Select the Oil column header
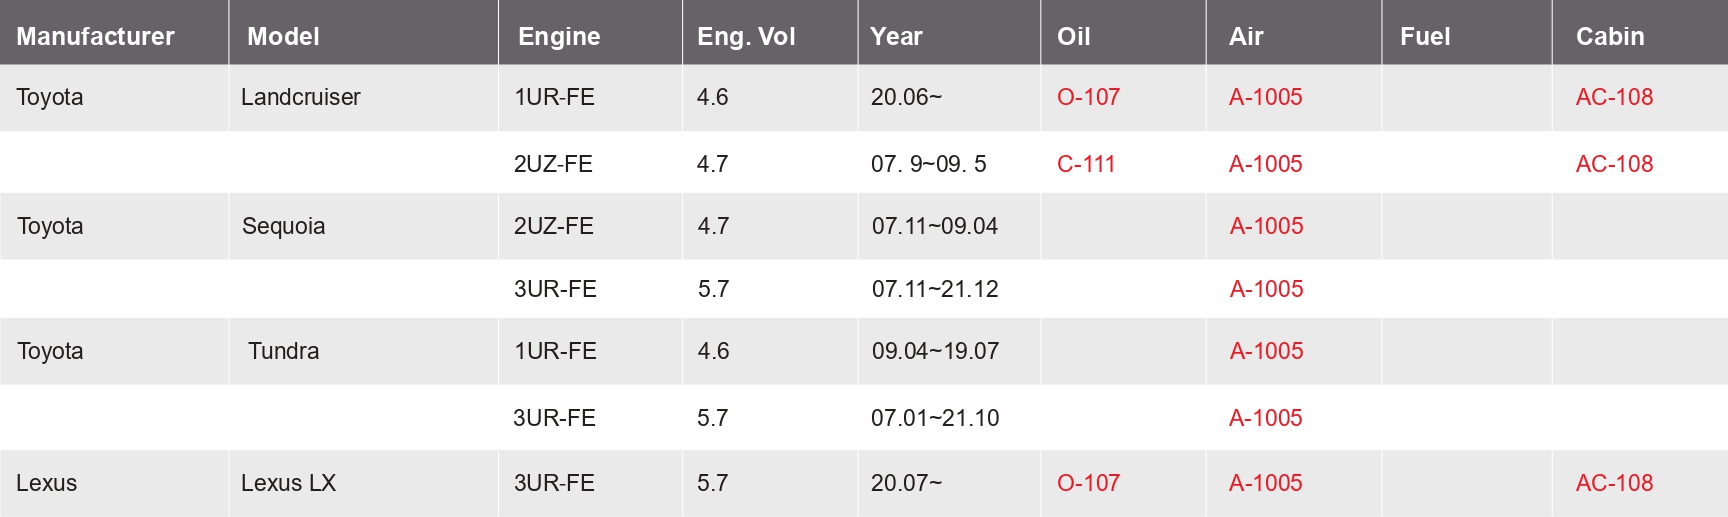The image size is (1728, 517). pyautogui.click(x=1073, y=37)
